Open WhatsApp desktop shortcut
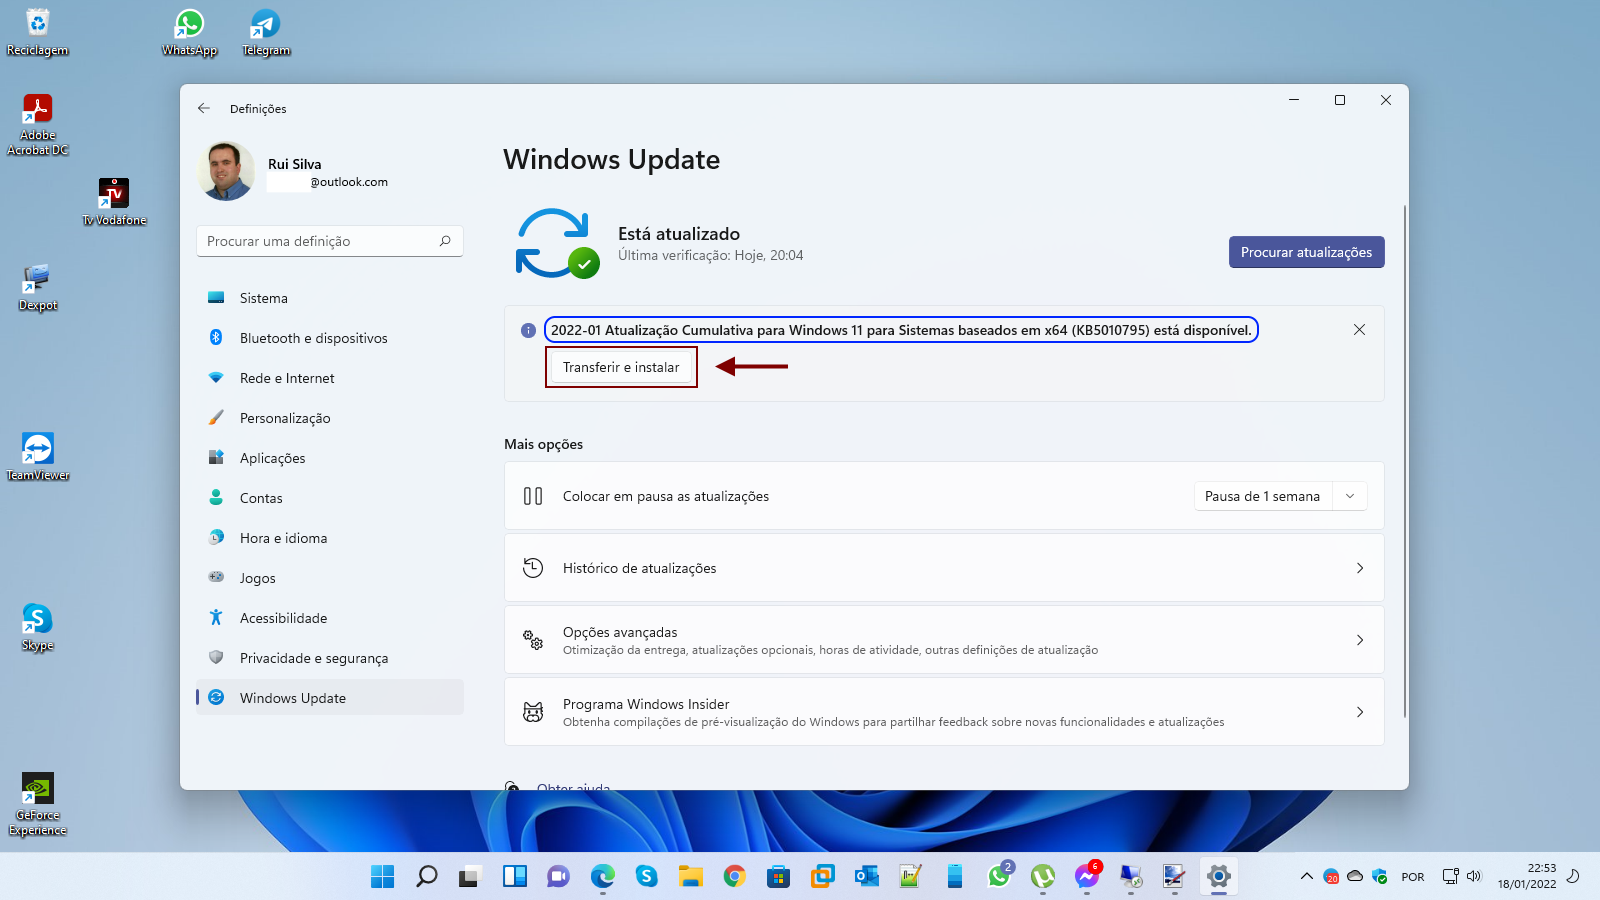The width and height of the screenshot is (1600, 900). click(x=189, y=32)
